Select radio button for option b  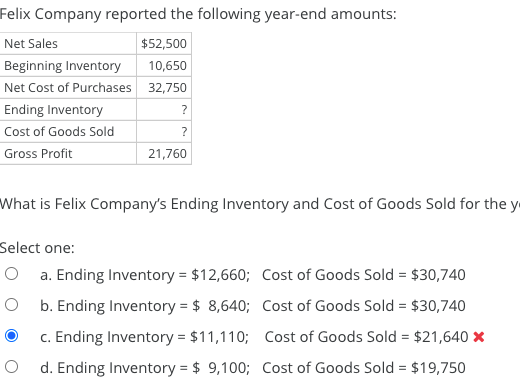(12, 305)
